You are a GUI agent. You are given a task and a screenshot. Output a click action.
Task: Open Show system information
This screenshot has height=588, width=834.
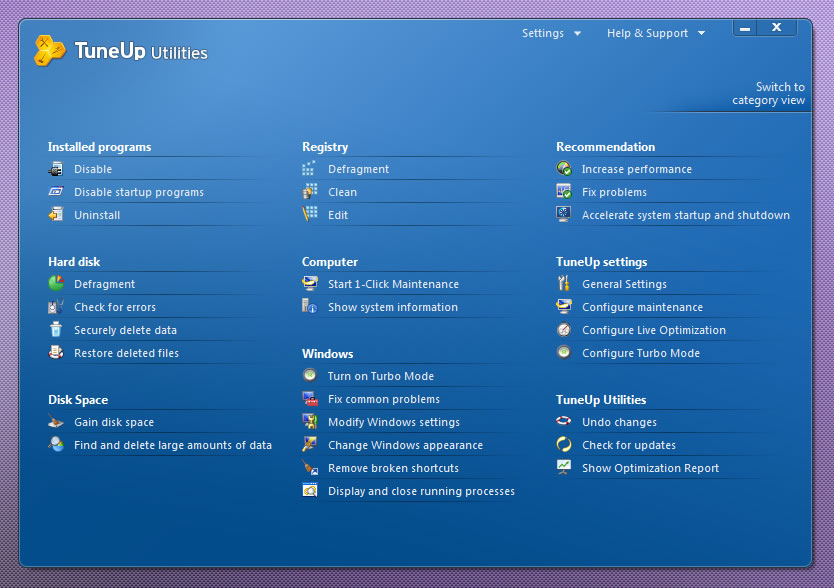[392, 307]
